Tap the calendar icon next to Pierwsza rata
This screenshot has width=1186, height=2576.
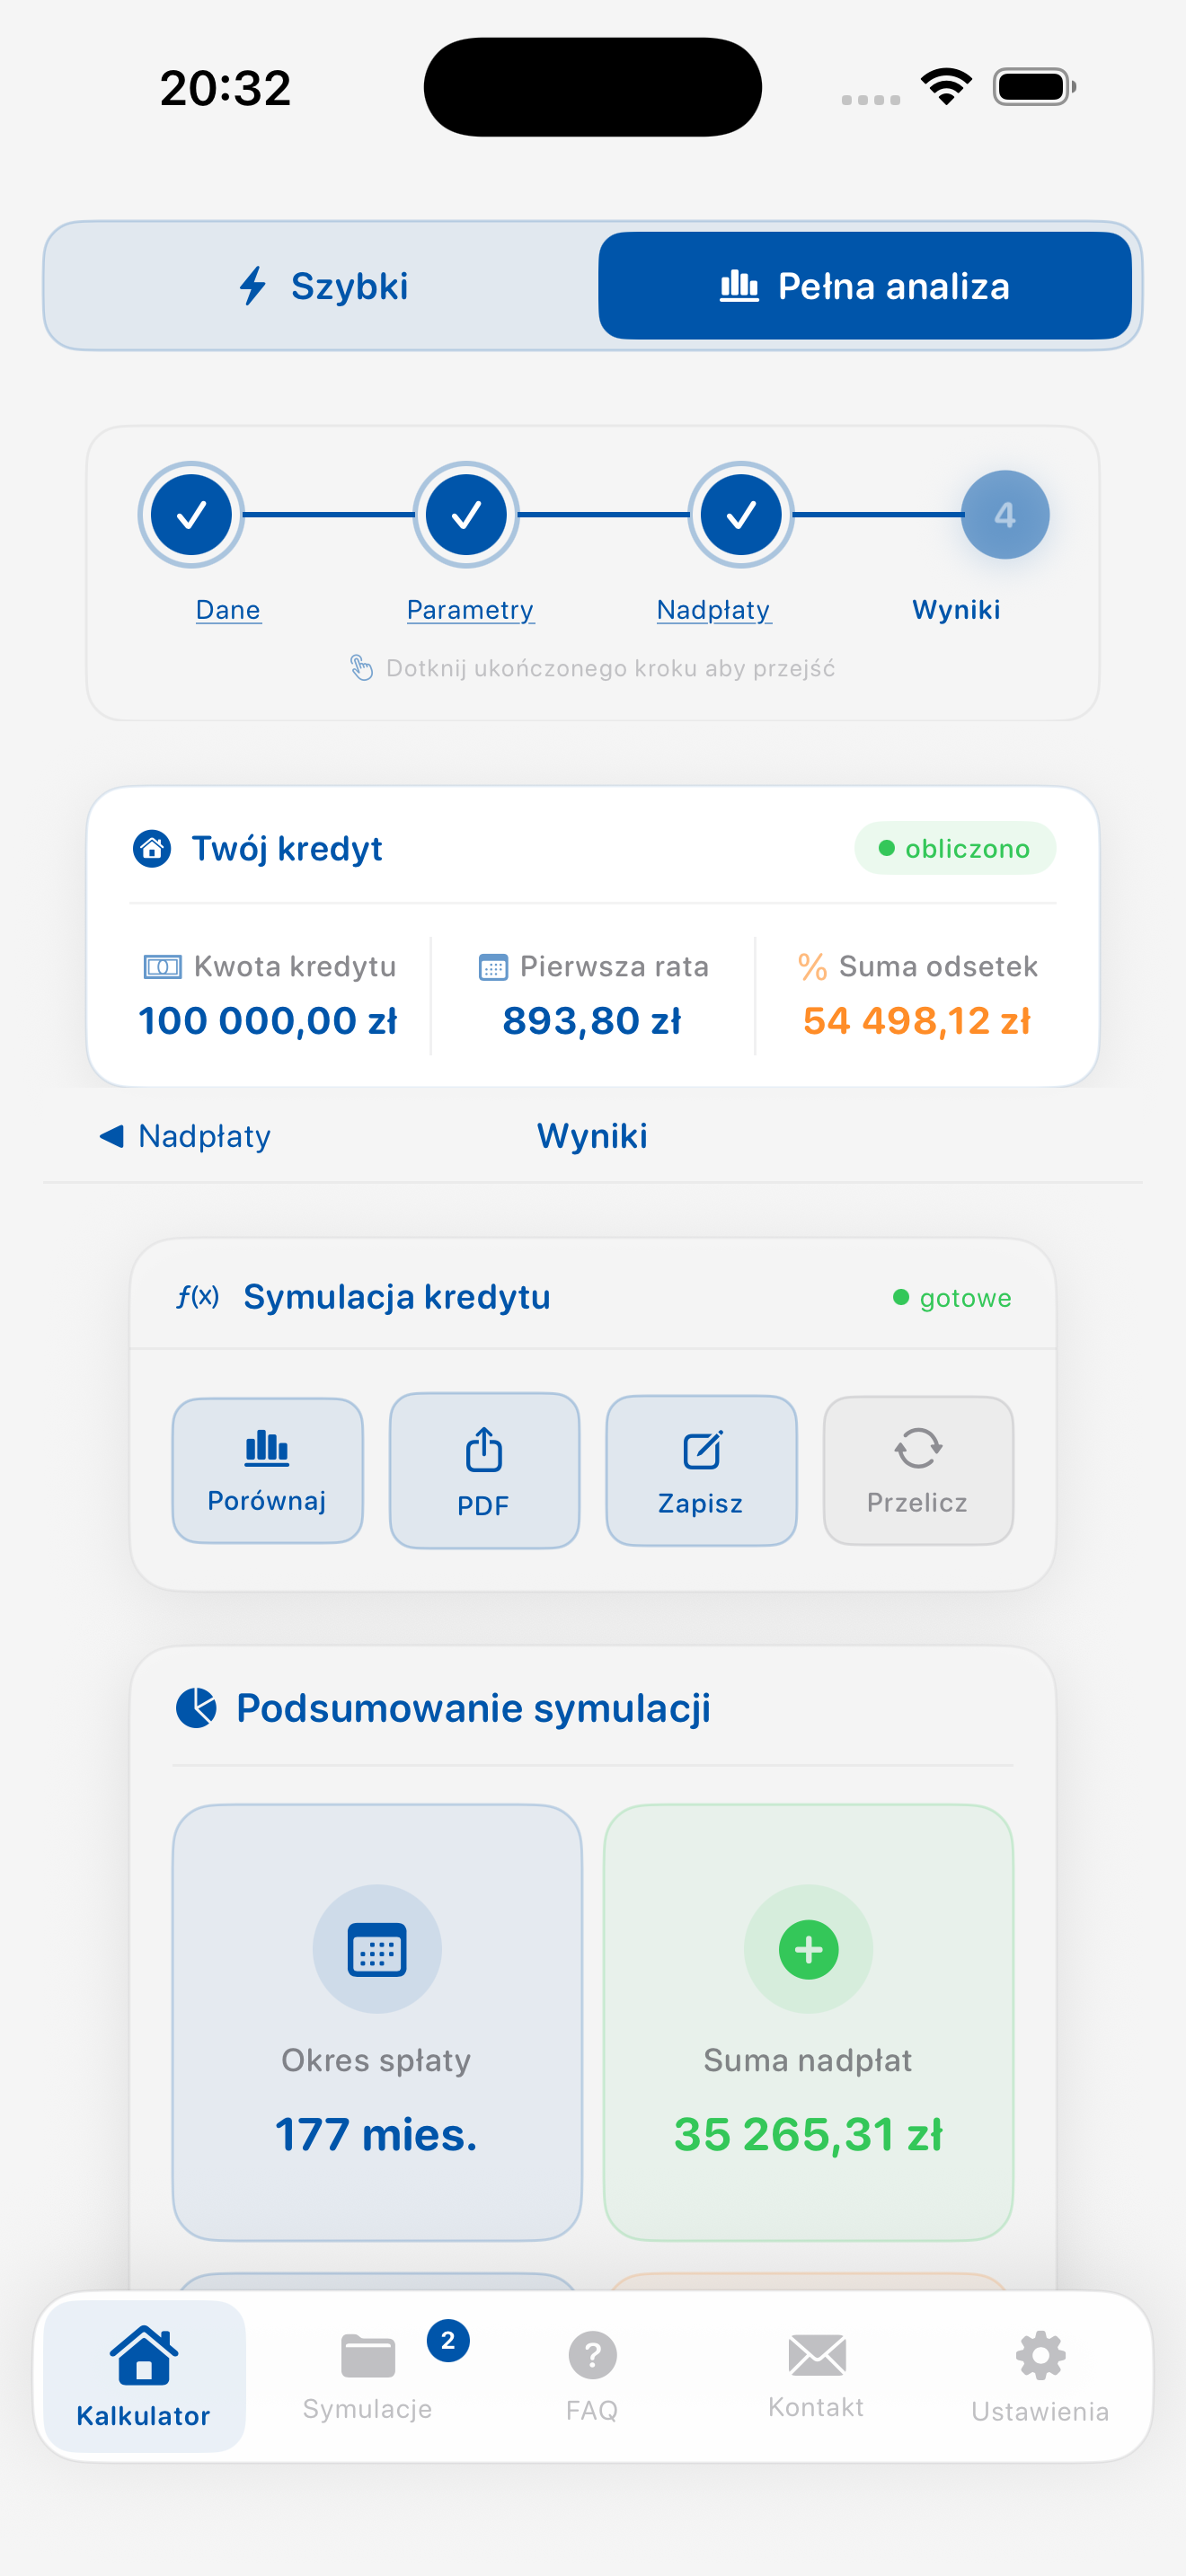pyautogui.click(x=493, y=967)
